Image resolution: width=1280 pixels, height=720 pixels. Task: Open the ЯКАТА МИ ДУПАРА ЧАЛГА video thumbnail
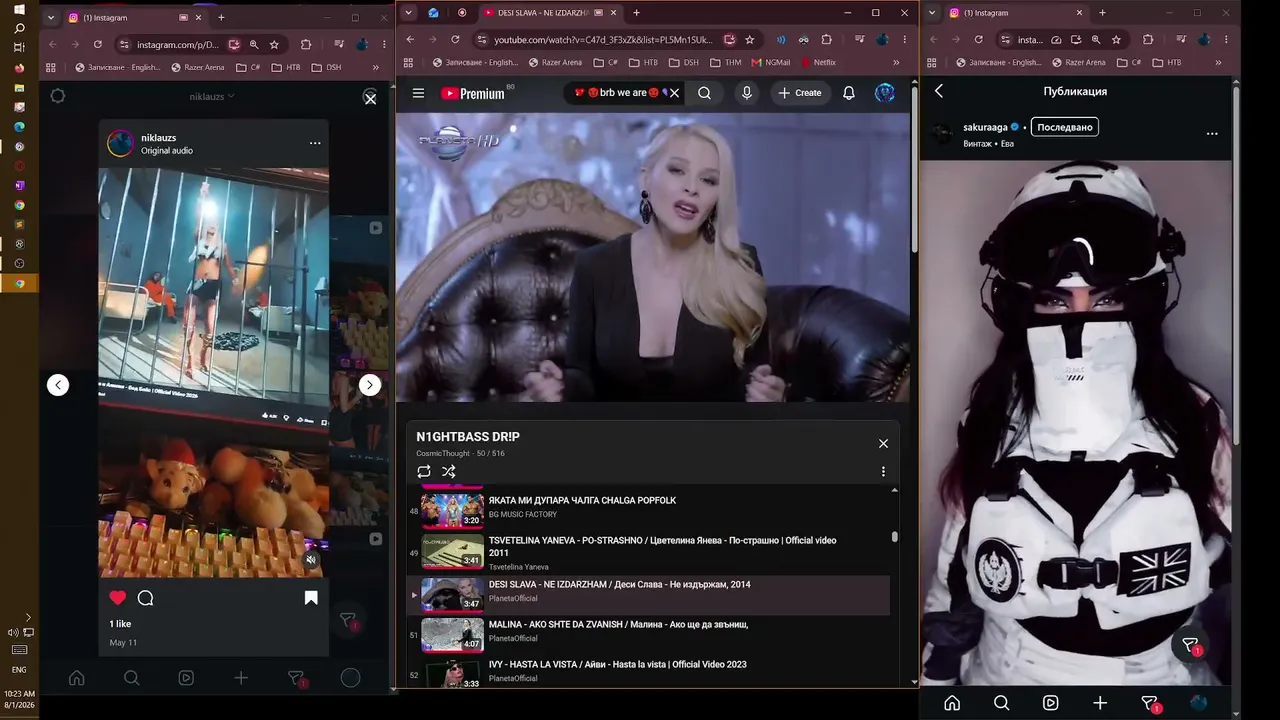[452, 510]
